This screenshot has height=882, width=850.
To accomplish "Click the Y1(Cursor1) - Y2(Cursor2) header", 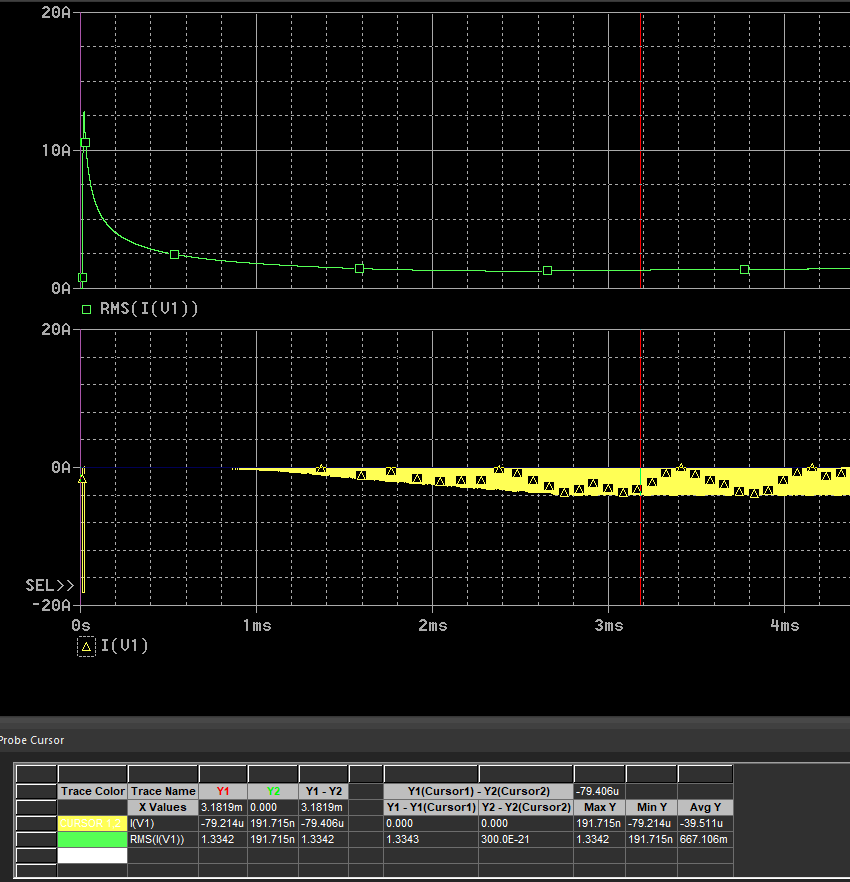I will point(479,791).
